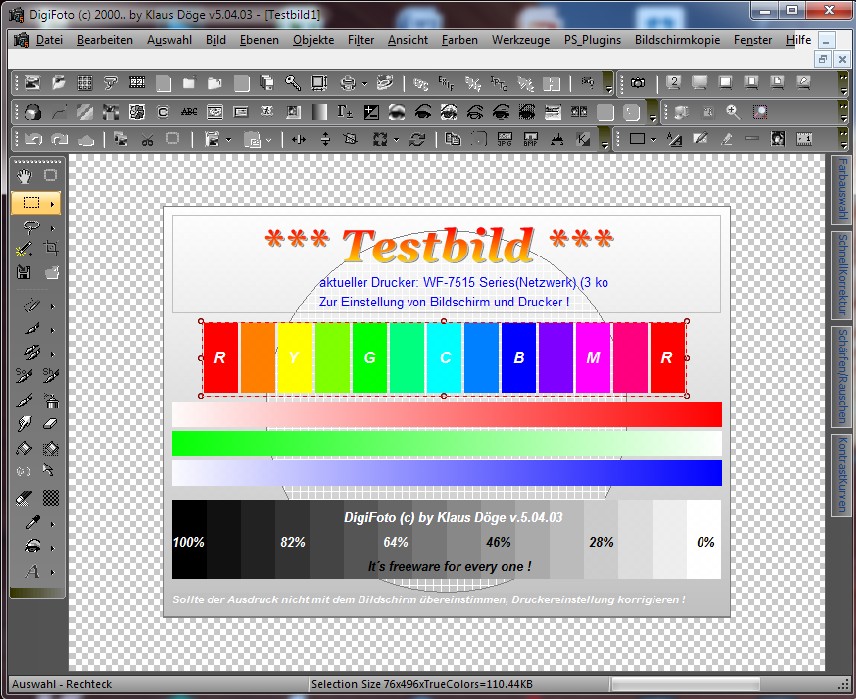Click the key icon in toolbar
This screenshot has height=699, width=856.
pos(293,83)
